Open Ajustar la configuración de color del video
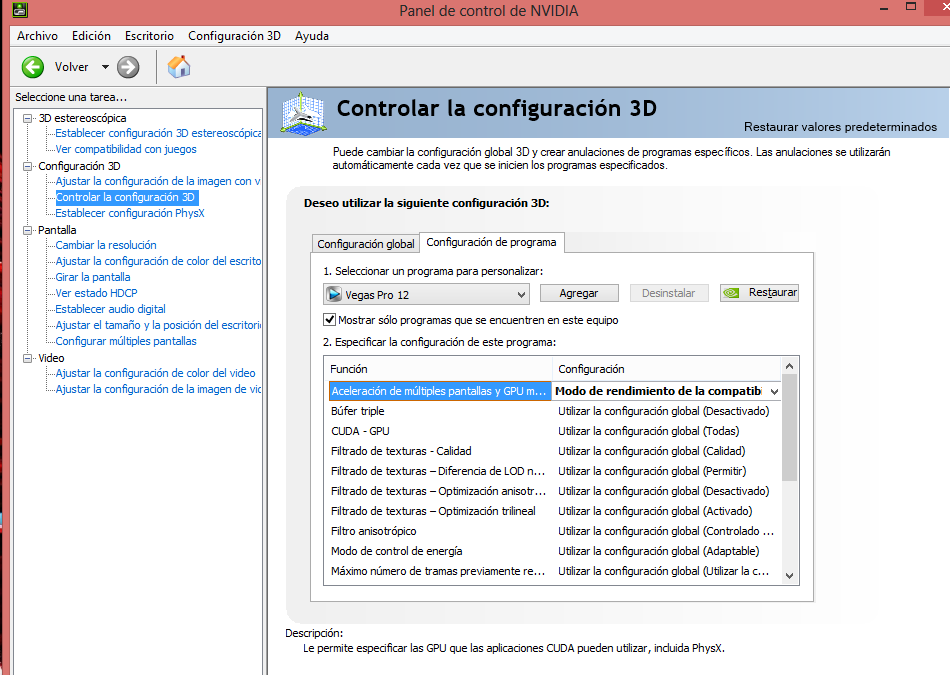Screen dimensions: 950x675 (x=156, y=373)
